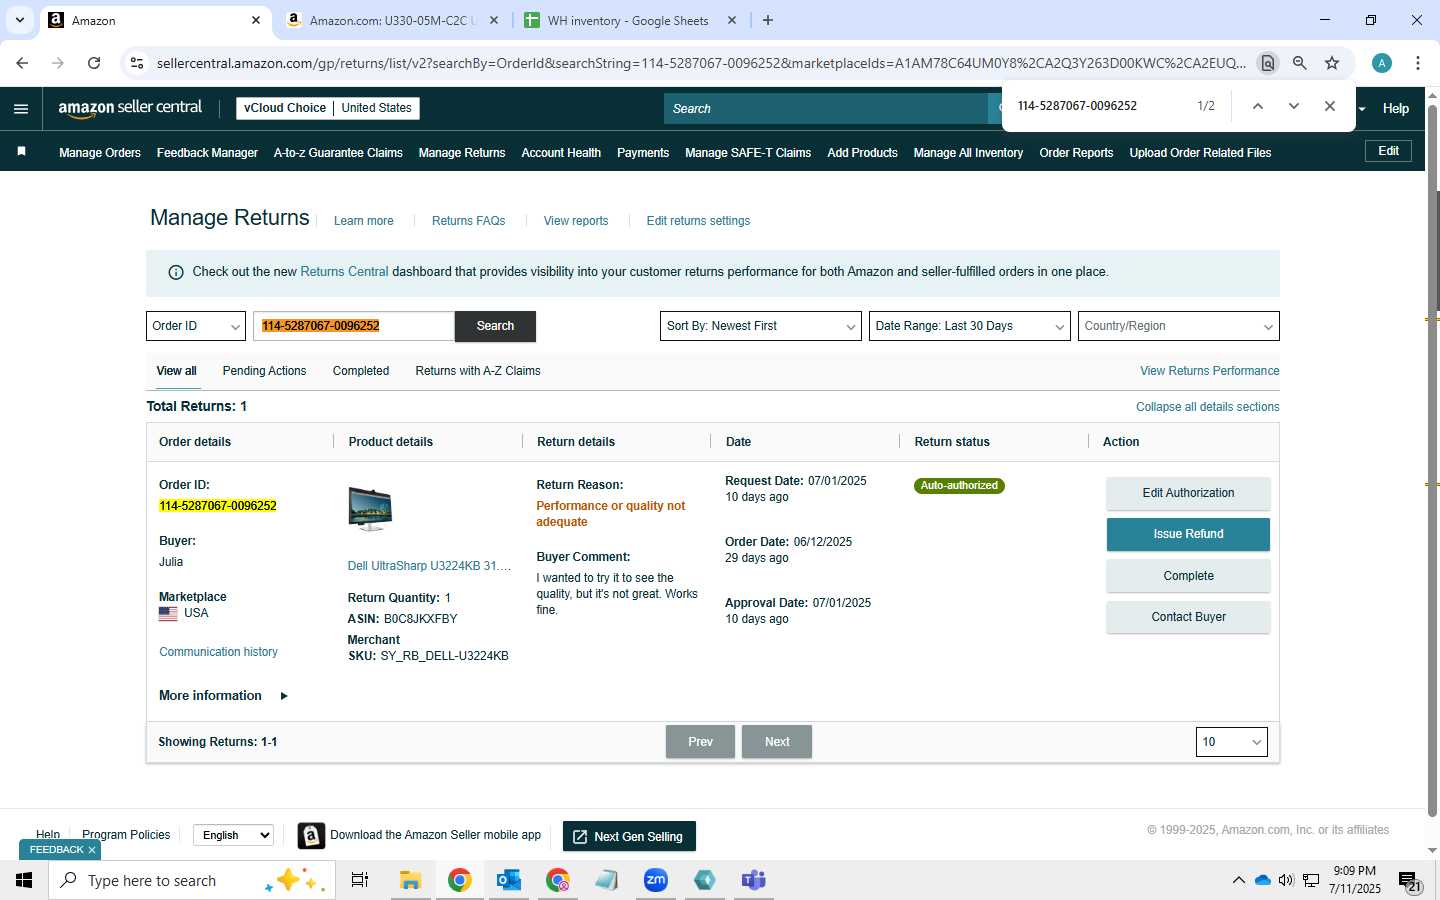This screenshot has height=900, width=1440.
Task: Click Collapse all details sections
Action: pos(1207,407)
